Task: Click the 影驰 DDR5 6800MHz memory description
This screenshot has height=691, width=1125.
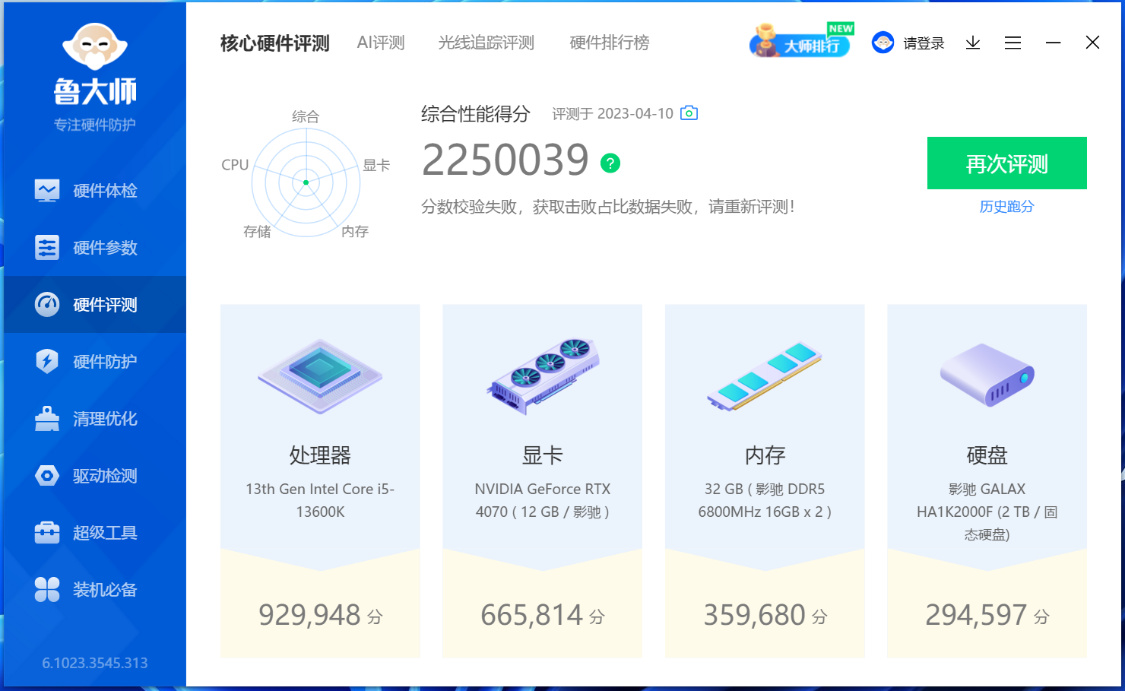Action: tap(765, 500)
